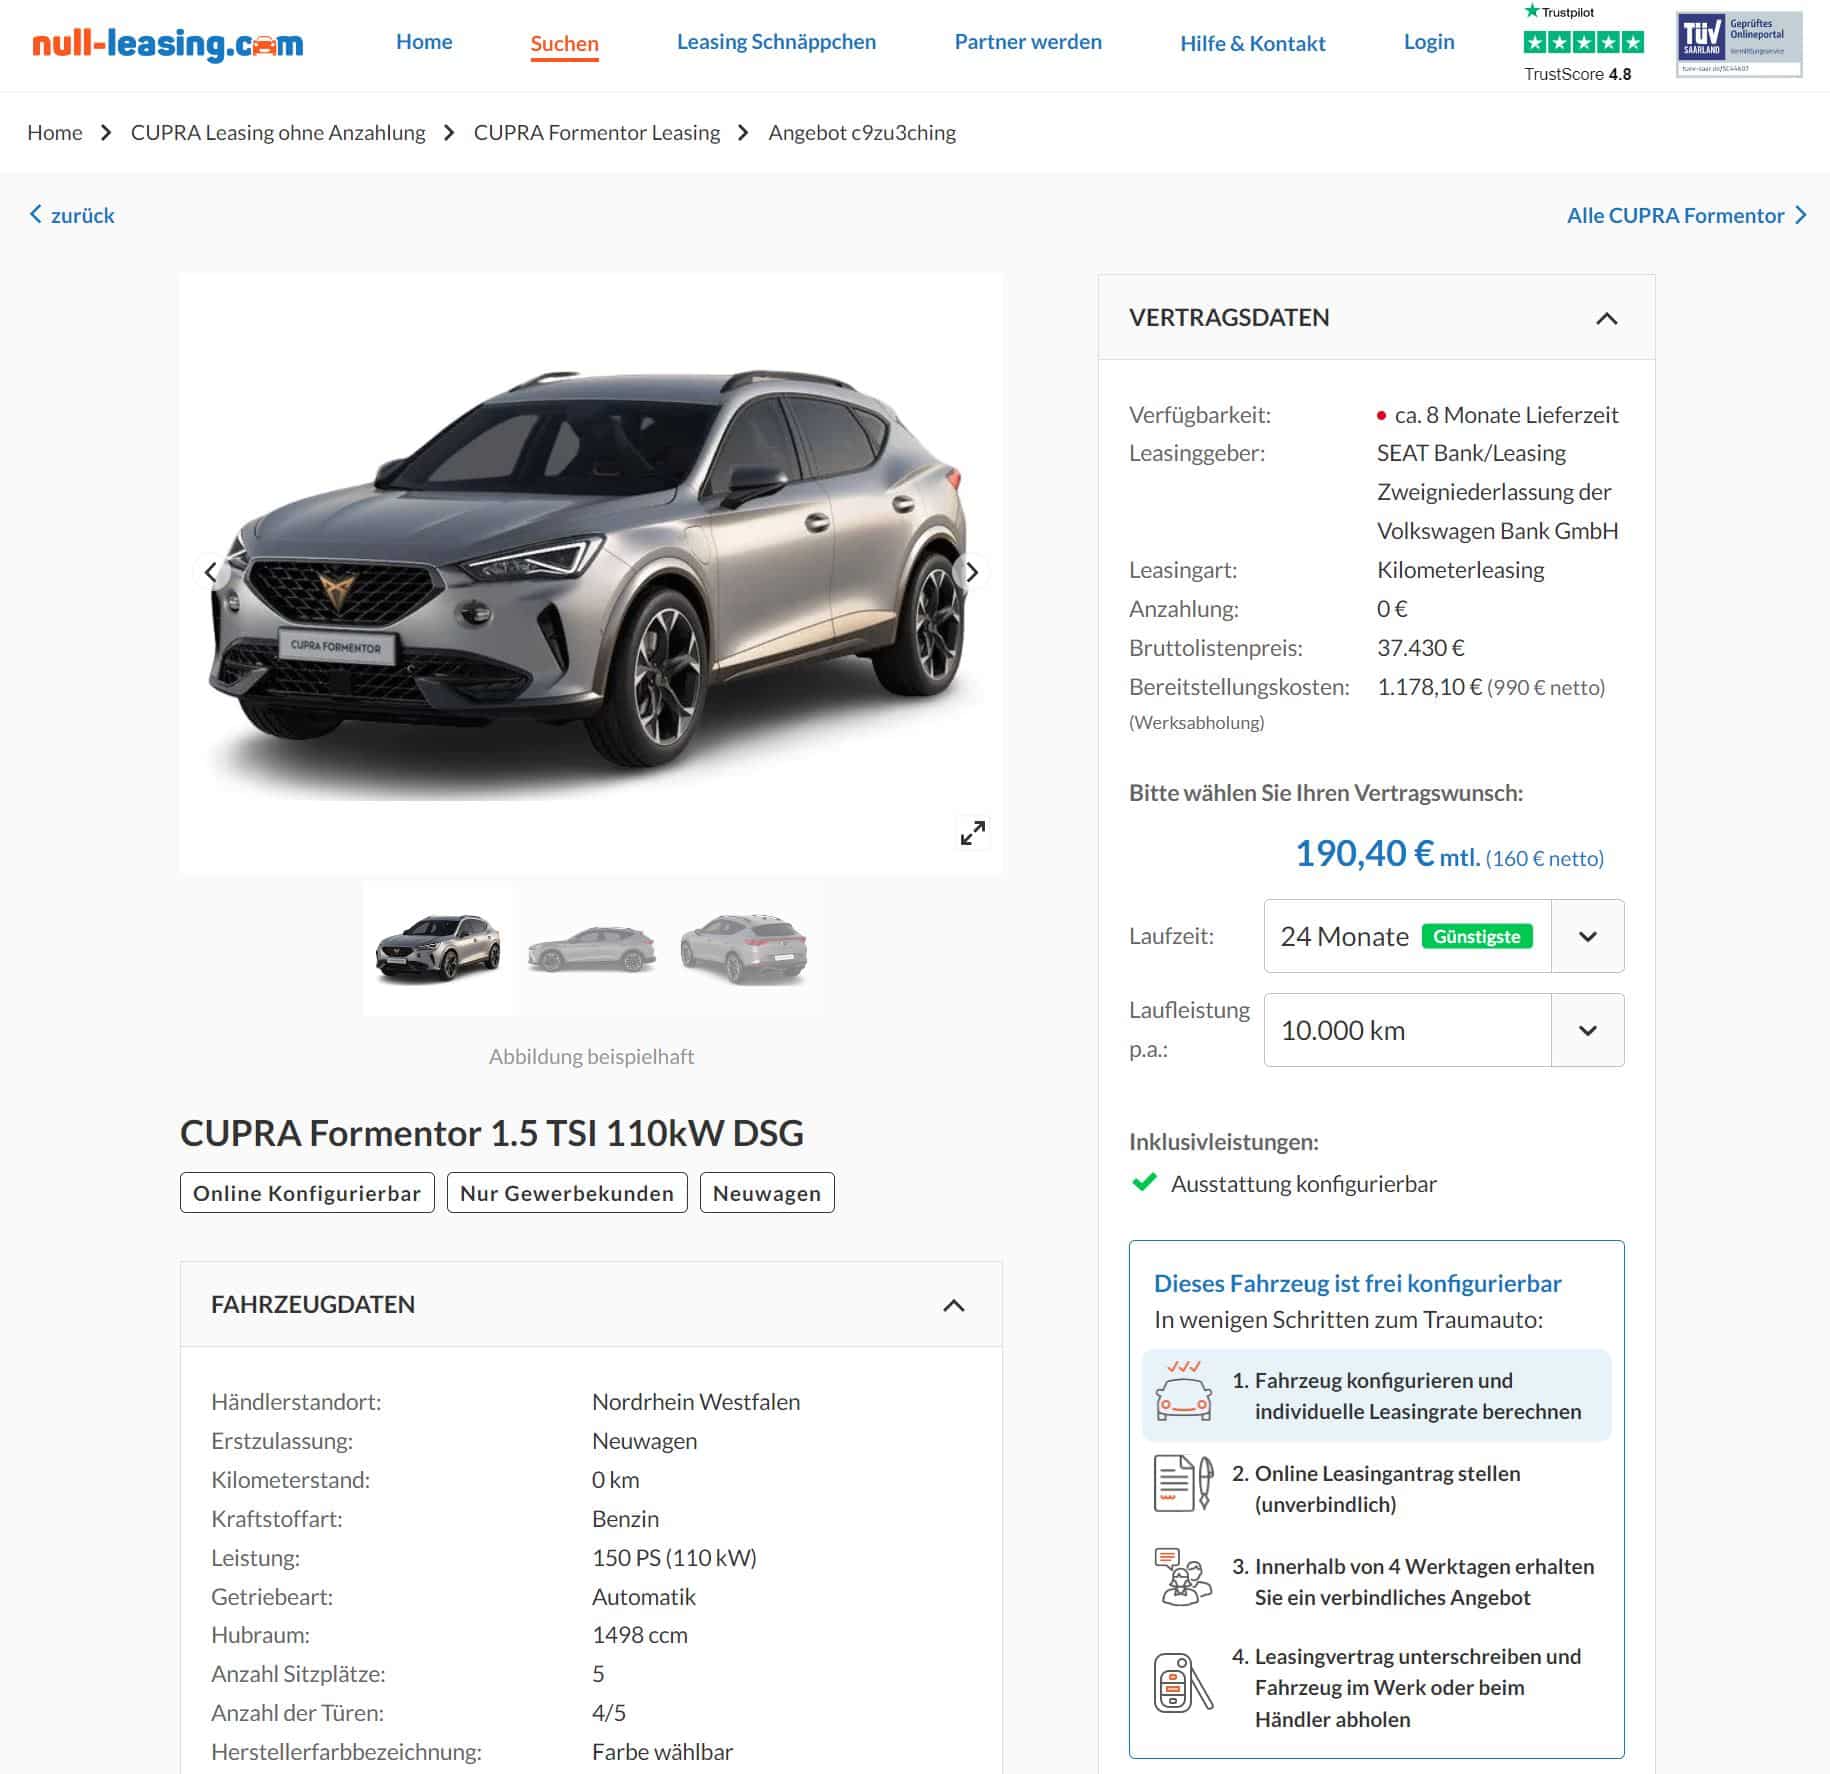Click the binding offer advisor icon
The image size is (1830, 1774).
coord(1184,1578)
